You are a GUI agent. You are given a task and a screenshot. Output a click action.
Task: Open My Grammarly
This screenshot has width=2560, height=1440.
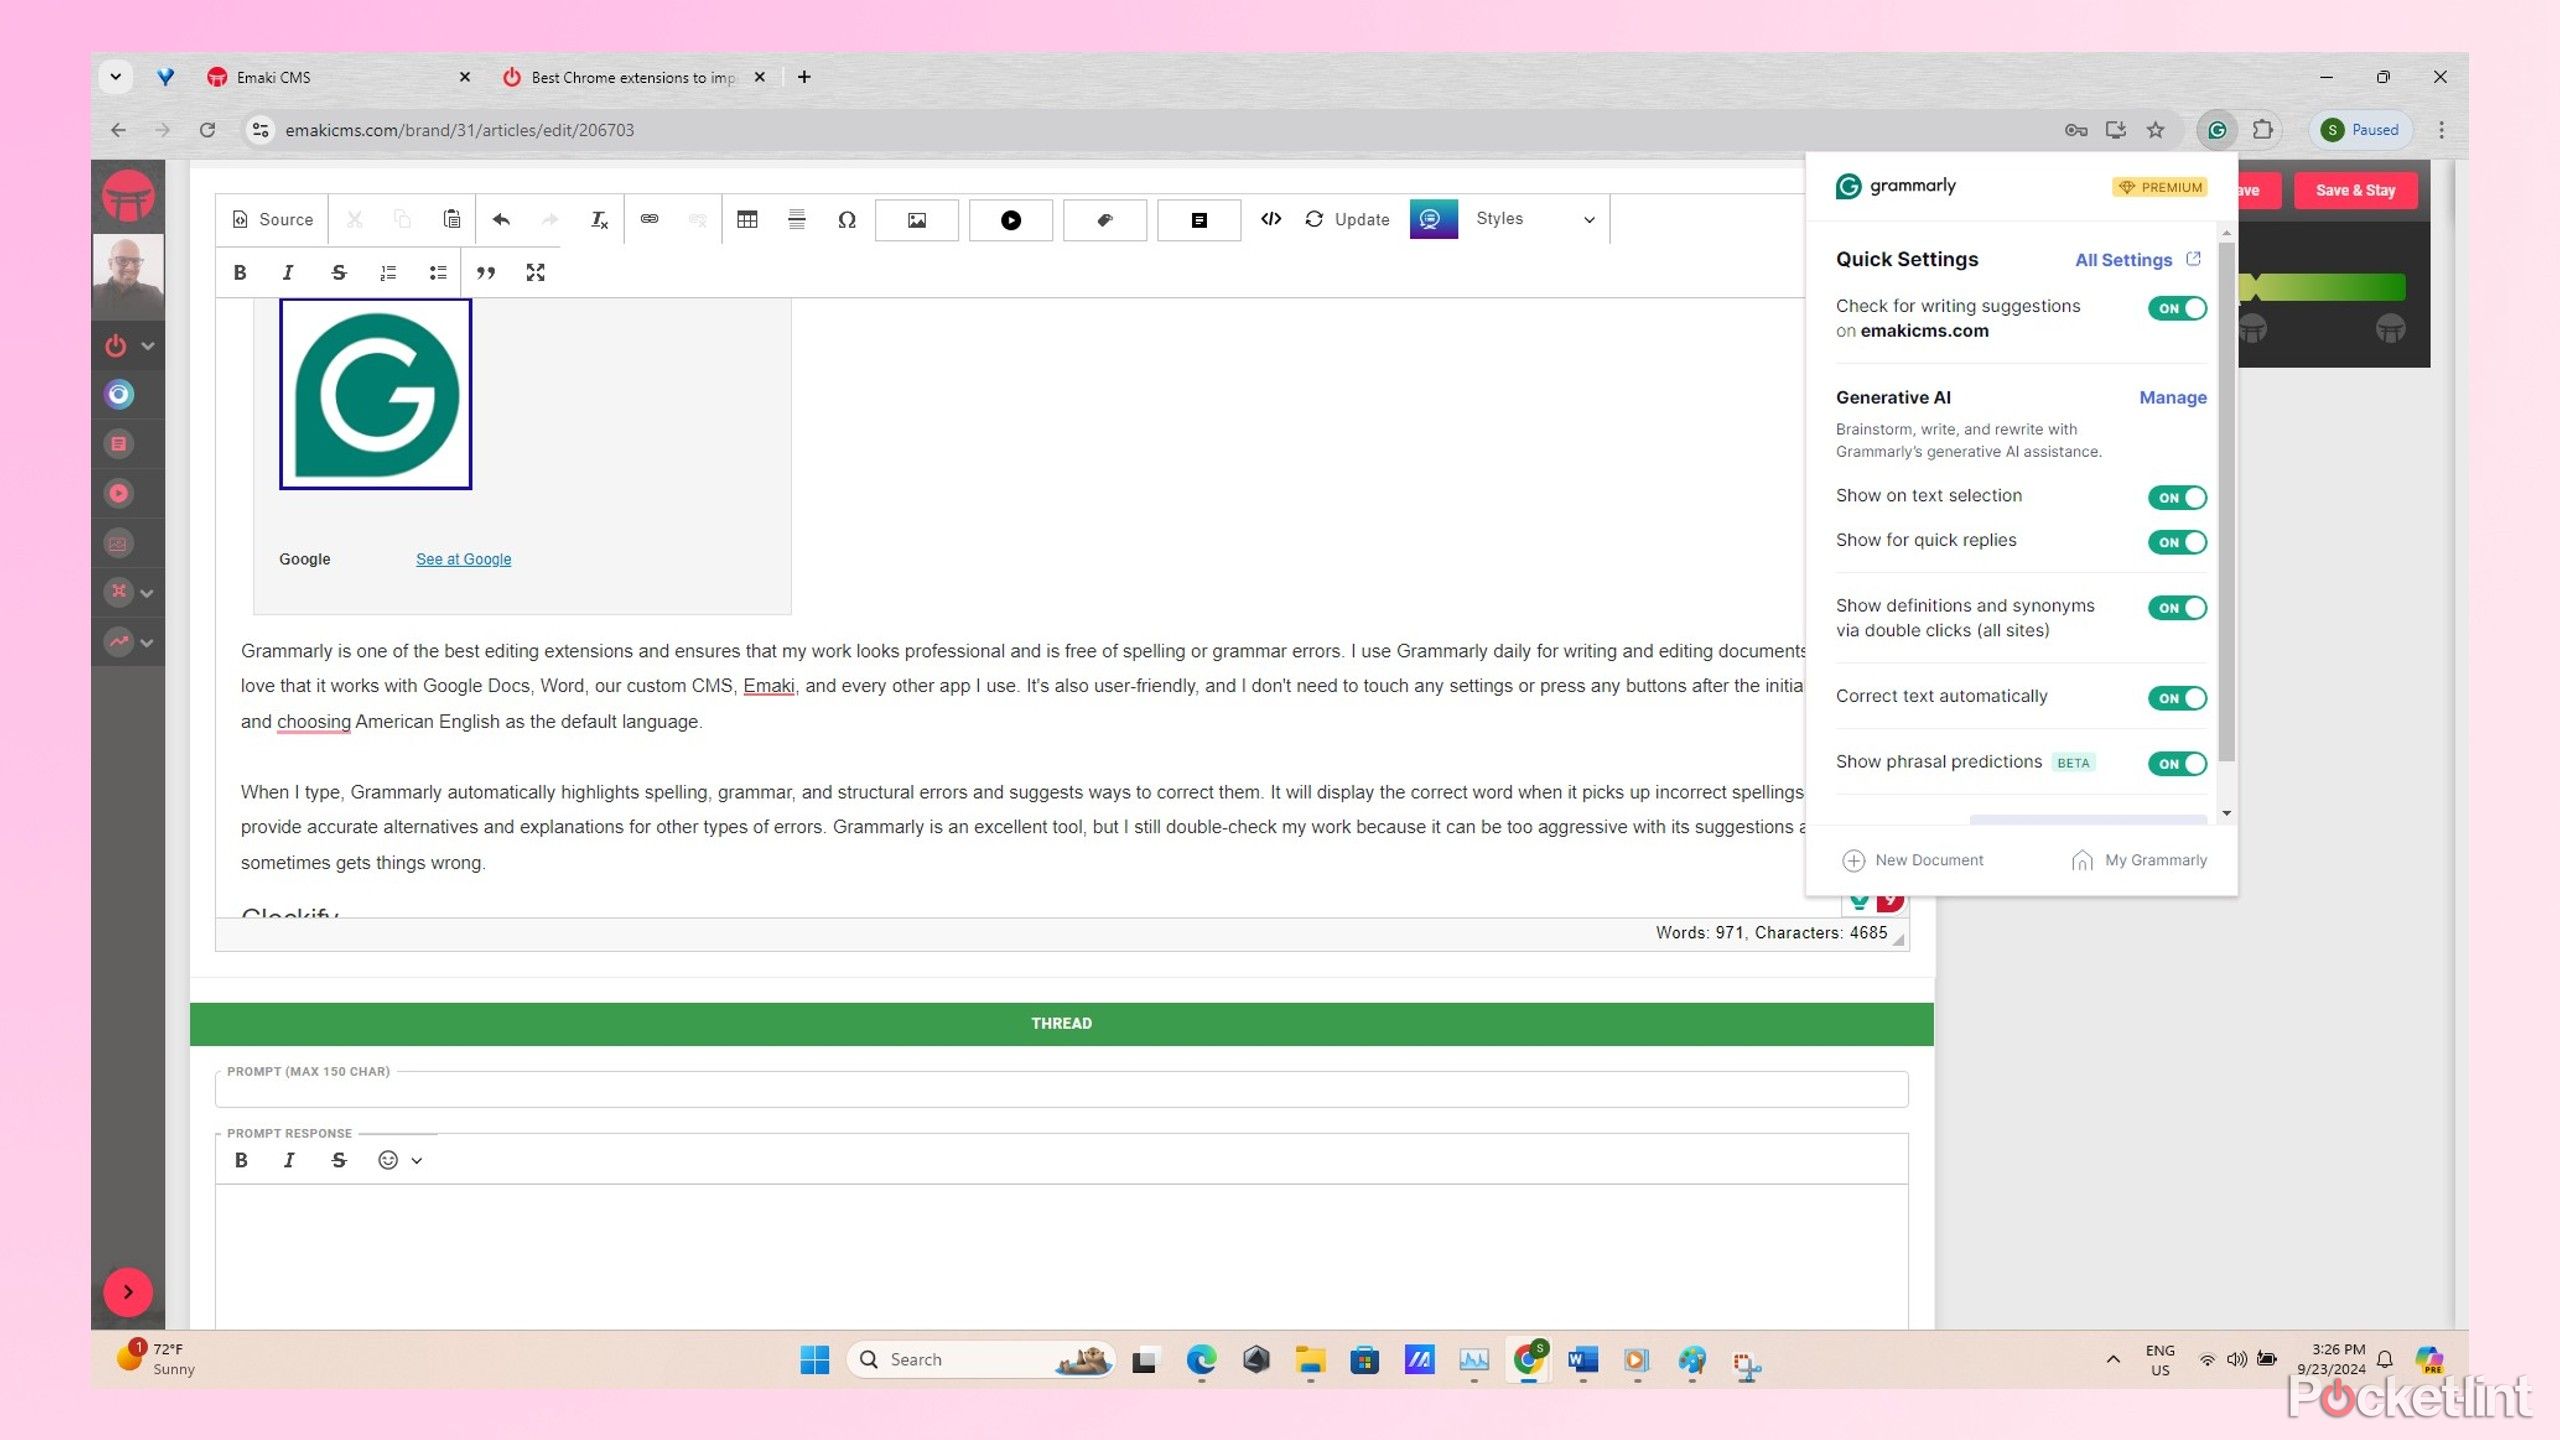tap(2138, 860)
